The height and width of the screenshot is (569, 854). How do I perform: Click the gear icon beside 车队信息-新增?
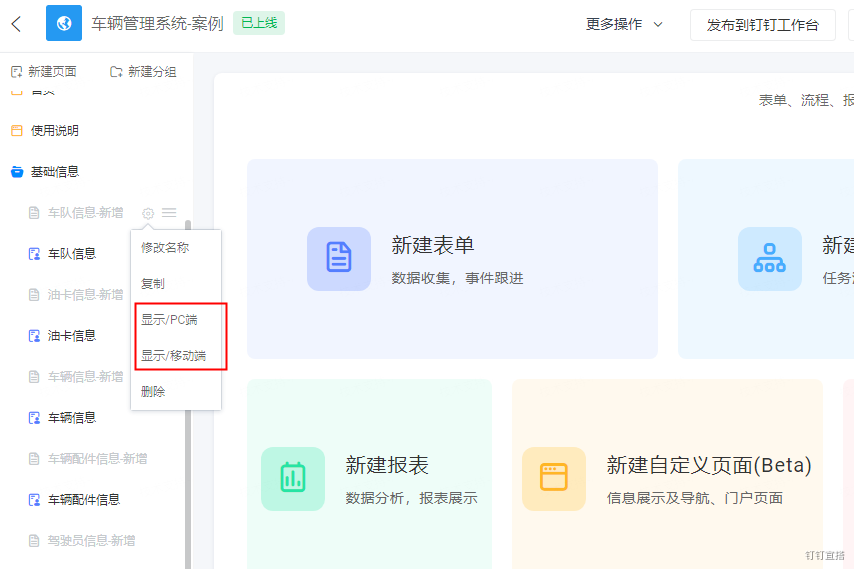point(148,213)
